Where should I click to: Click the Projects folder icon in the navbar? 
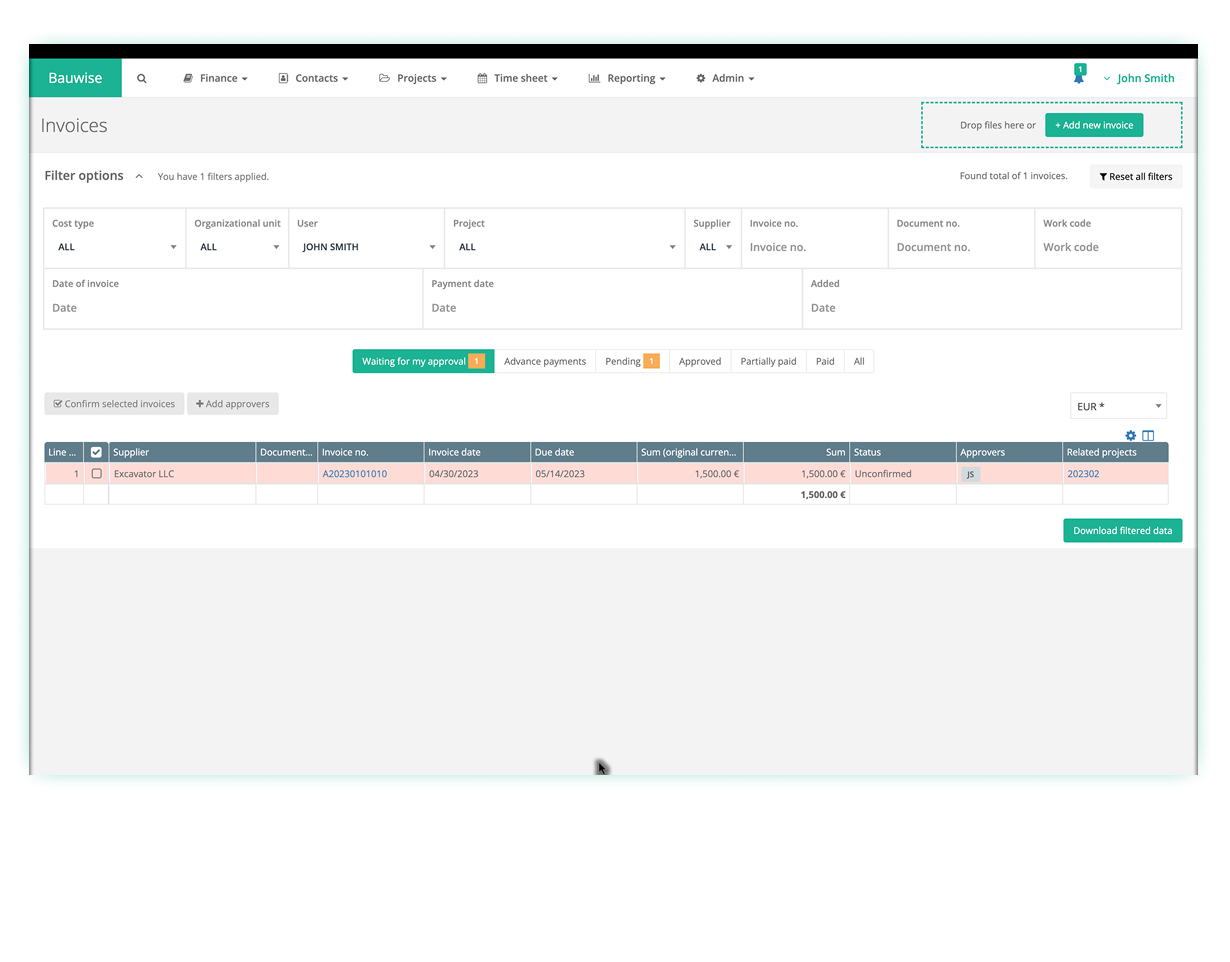coord(383,77)
